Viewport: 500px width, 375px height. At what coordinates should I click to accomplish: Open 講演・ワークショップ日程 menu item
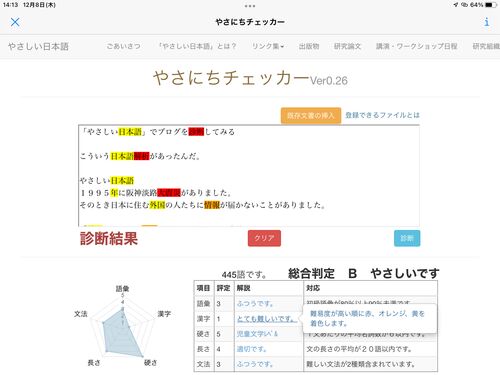click(417, 46)
